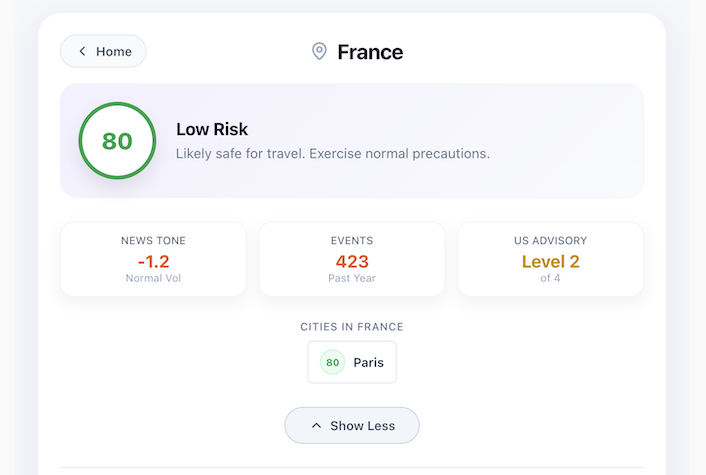Open the US Advisory stat card
Image resolution: width=706 pixels, height=475 pixels.
[x=550, y=259]
